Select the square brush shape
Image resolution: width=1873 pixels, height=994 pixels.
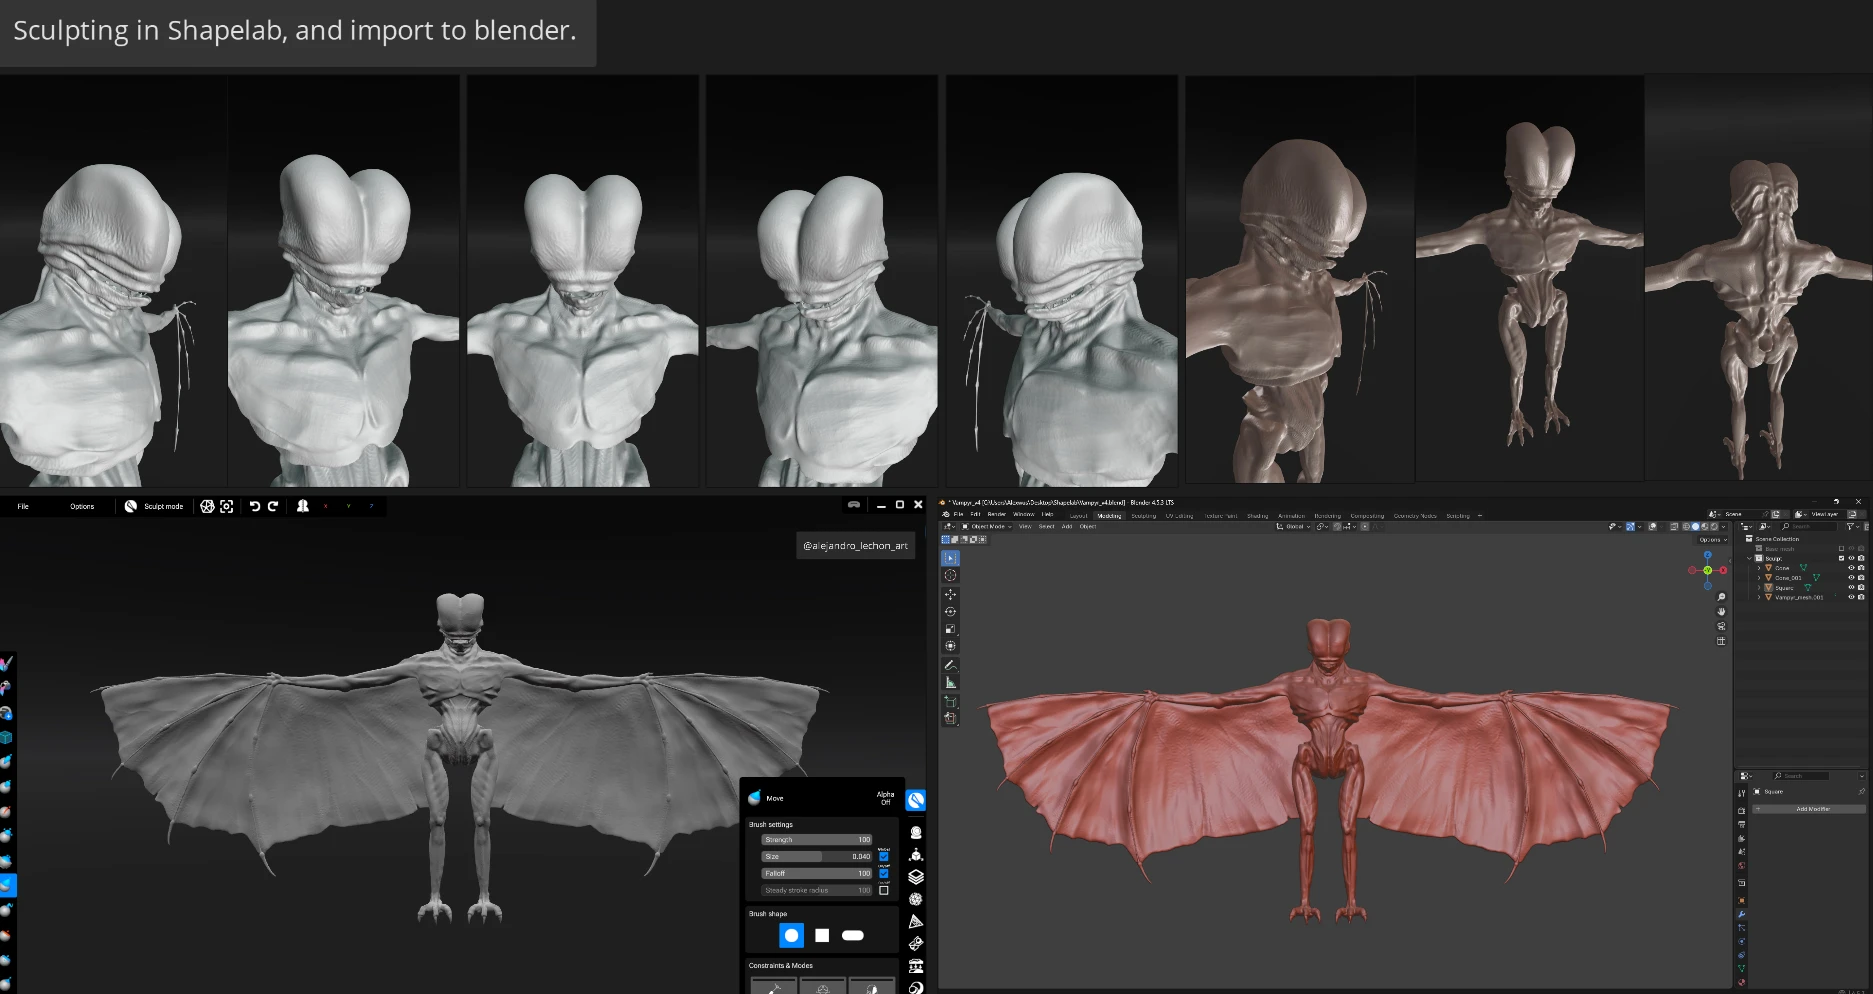point(822,935)
